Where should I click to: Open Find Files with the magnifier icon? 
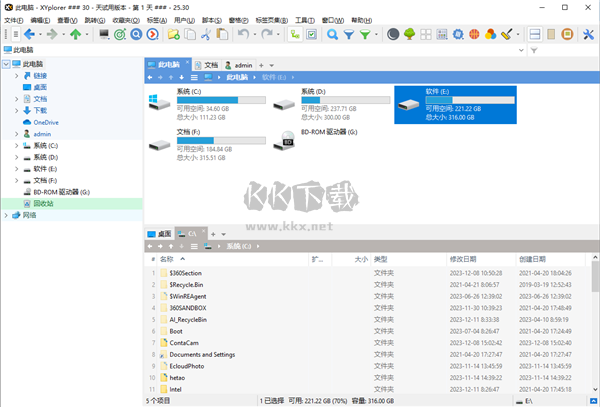[x=333, y=34]
